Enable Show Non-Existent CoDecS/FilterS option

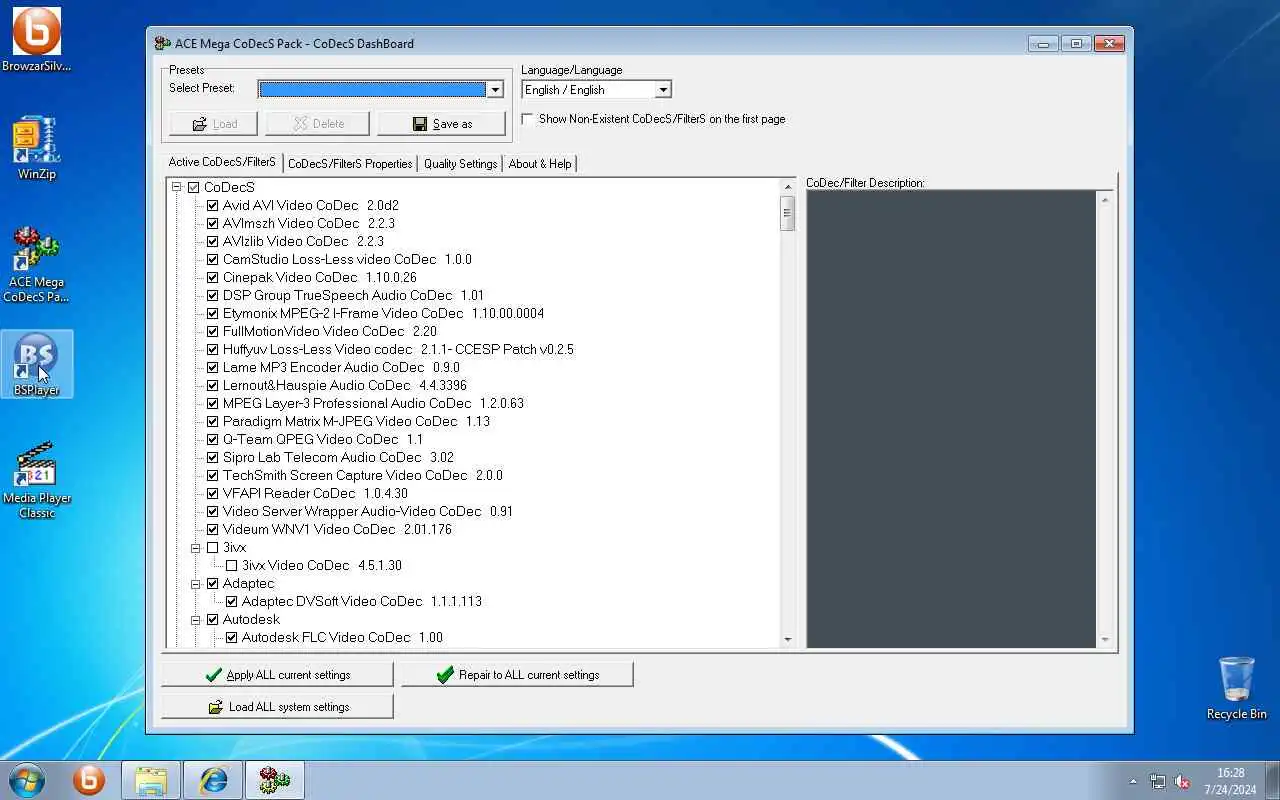click(x=528, y=119)
